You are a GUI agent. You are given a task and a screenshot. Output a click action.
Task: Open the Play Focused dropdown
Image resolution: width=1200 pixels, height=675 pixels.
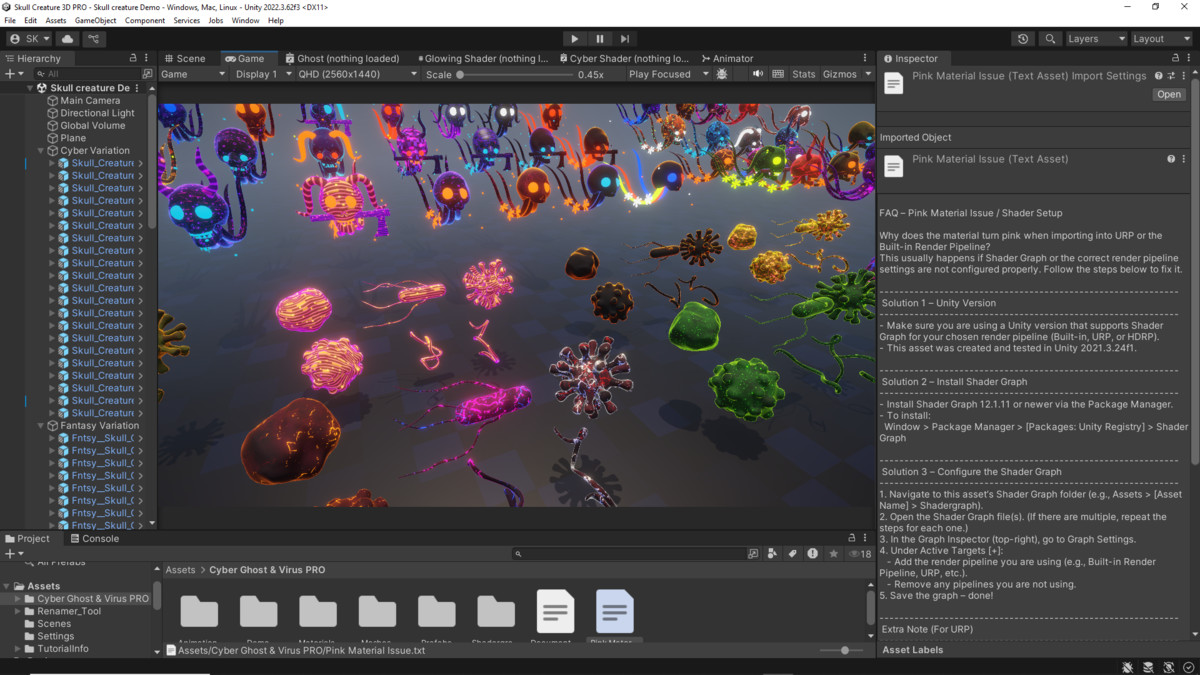coord(668,74)
